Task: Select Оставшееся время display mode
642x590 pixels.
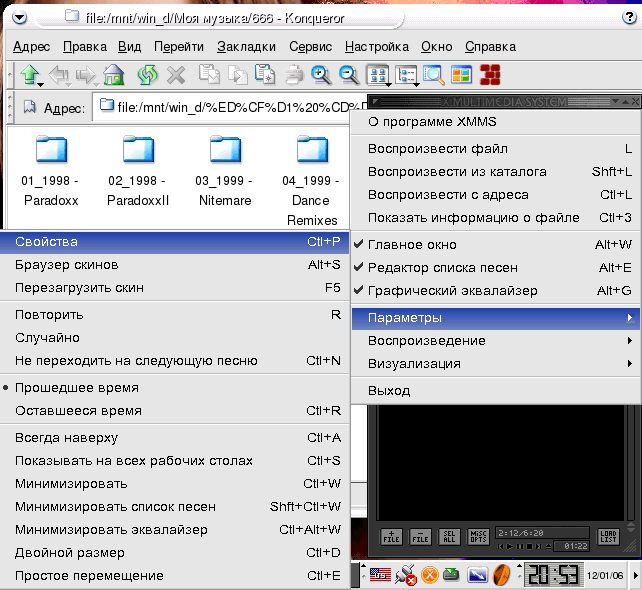Action: (x=174, y=410)
